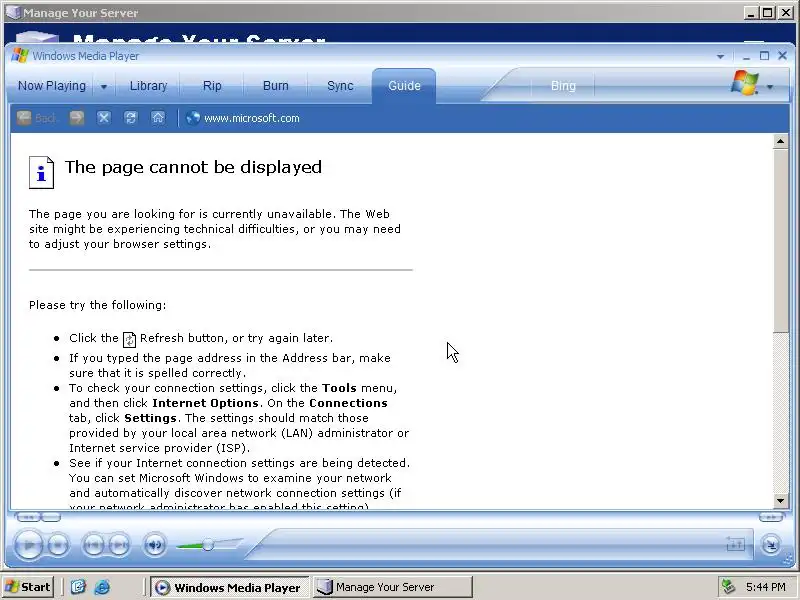
Task: Switch to the Burn tab
Action: point(276,86)
